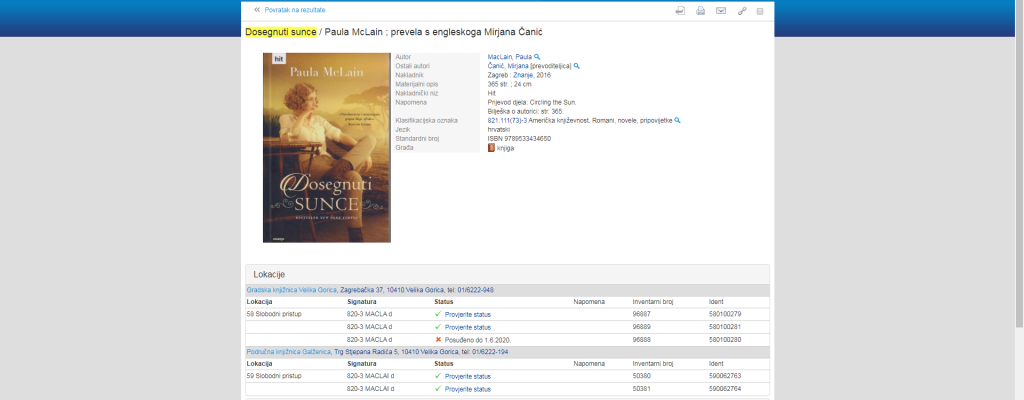Open Područna knjižnica Galženica link

pyautogui.click(x=289, y=352)
